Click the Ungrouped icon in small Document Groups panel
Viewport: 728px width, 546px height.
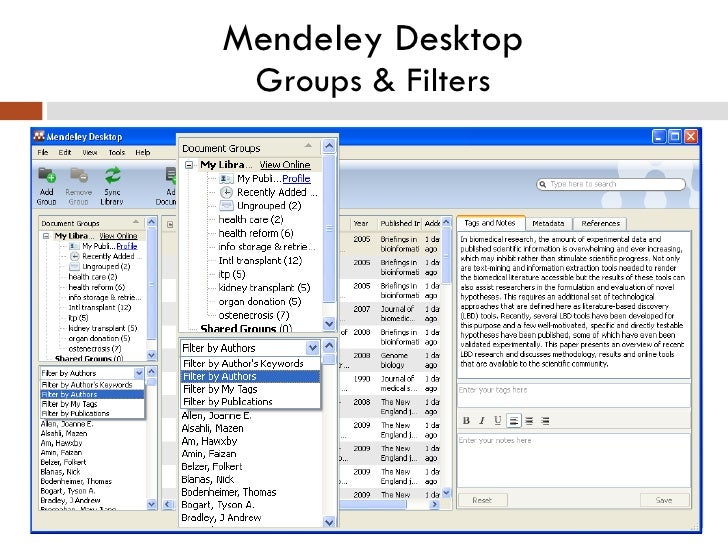point(74,266)
